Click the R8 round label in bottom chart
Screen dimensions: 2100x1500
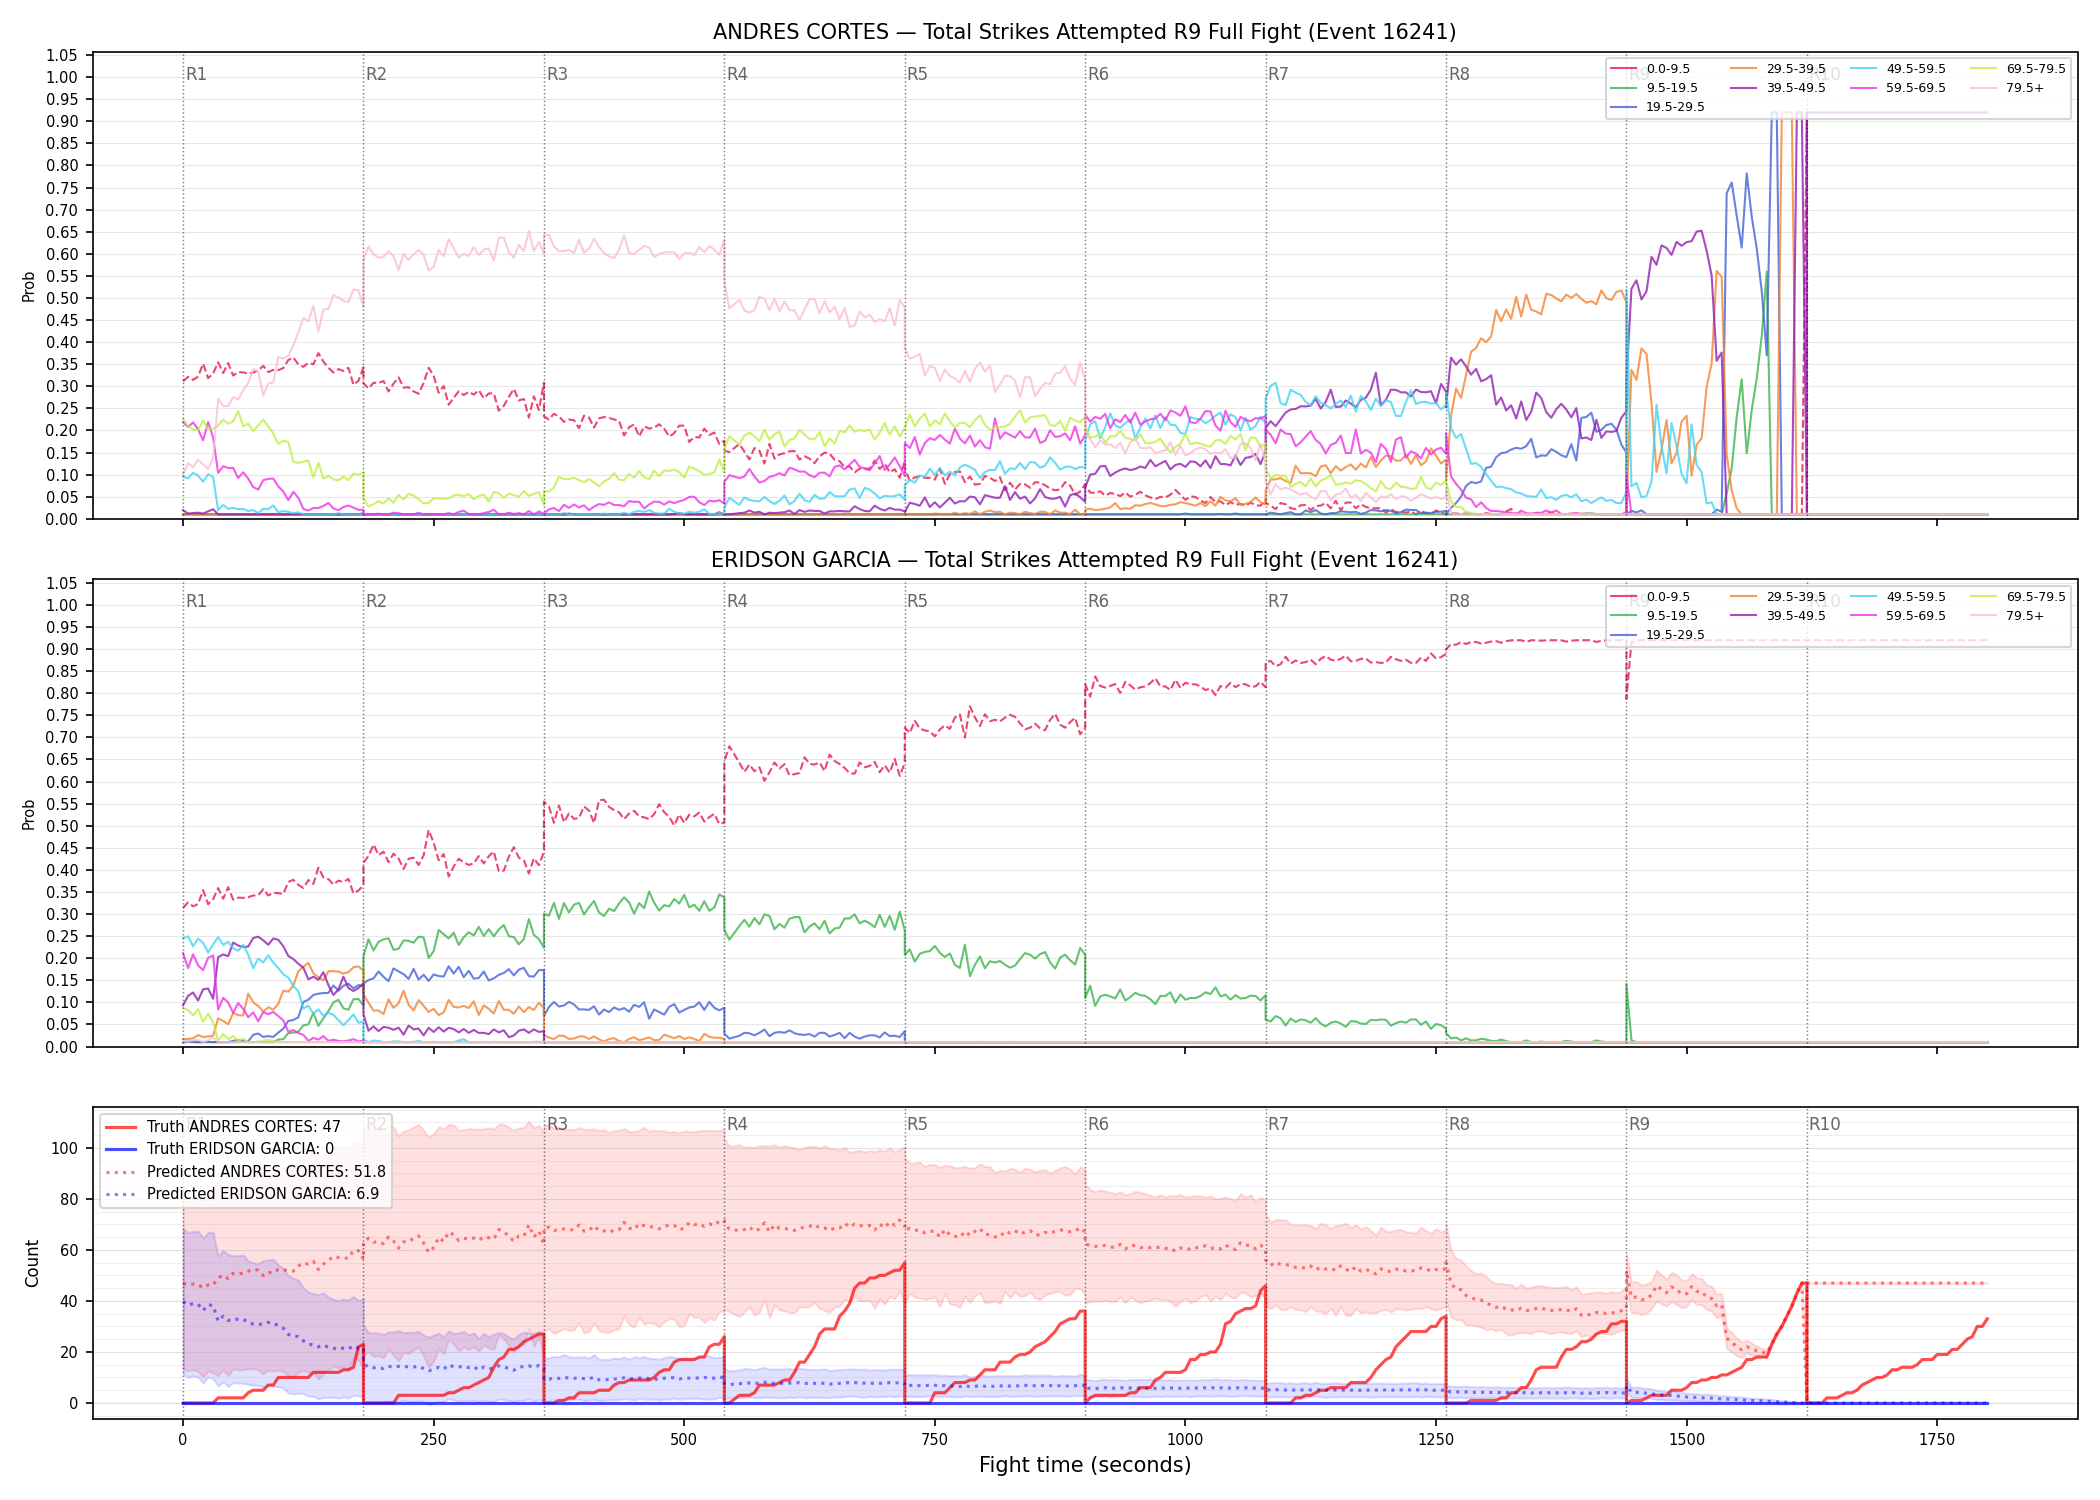pos(1459,1124)
